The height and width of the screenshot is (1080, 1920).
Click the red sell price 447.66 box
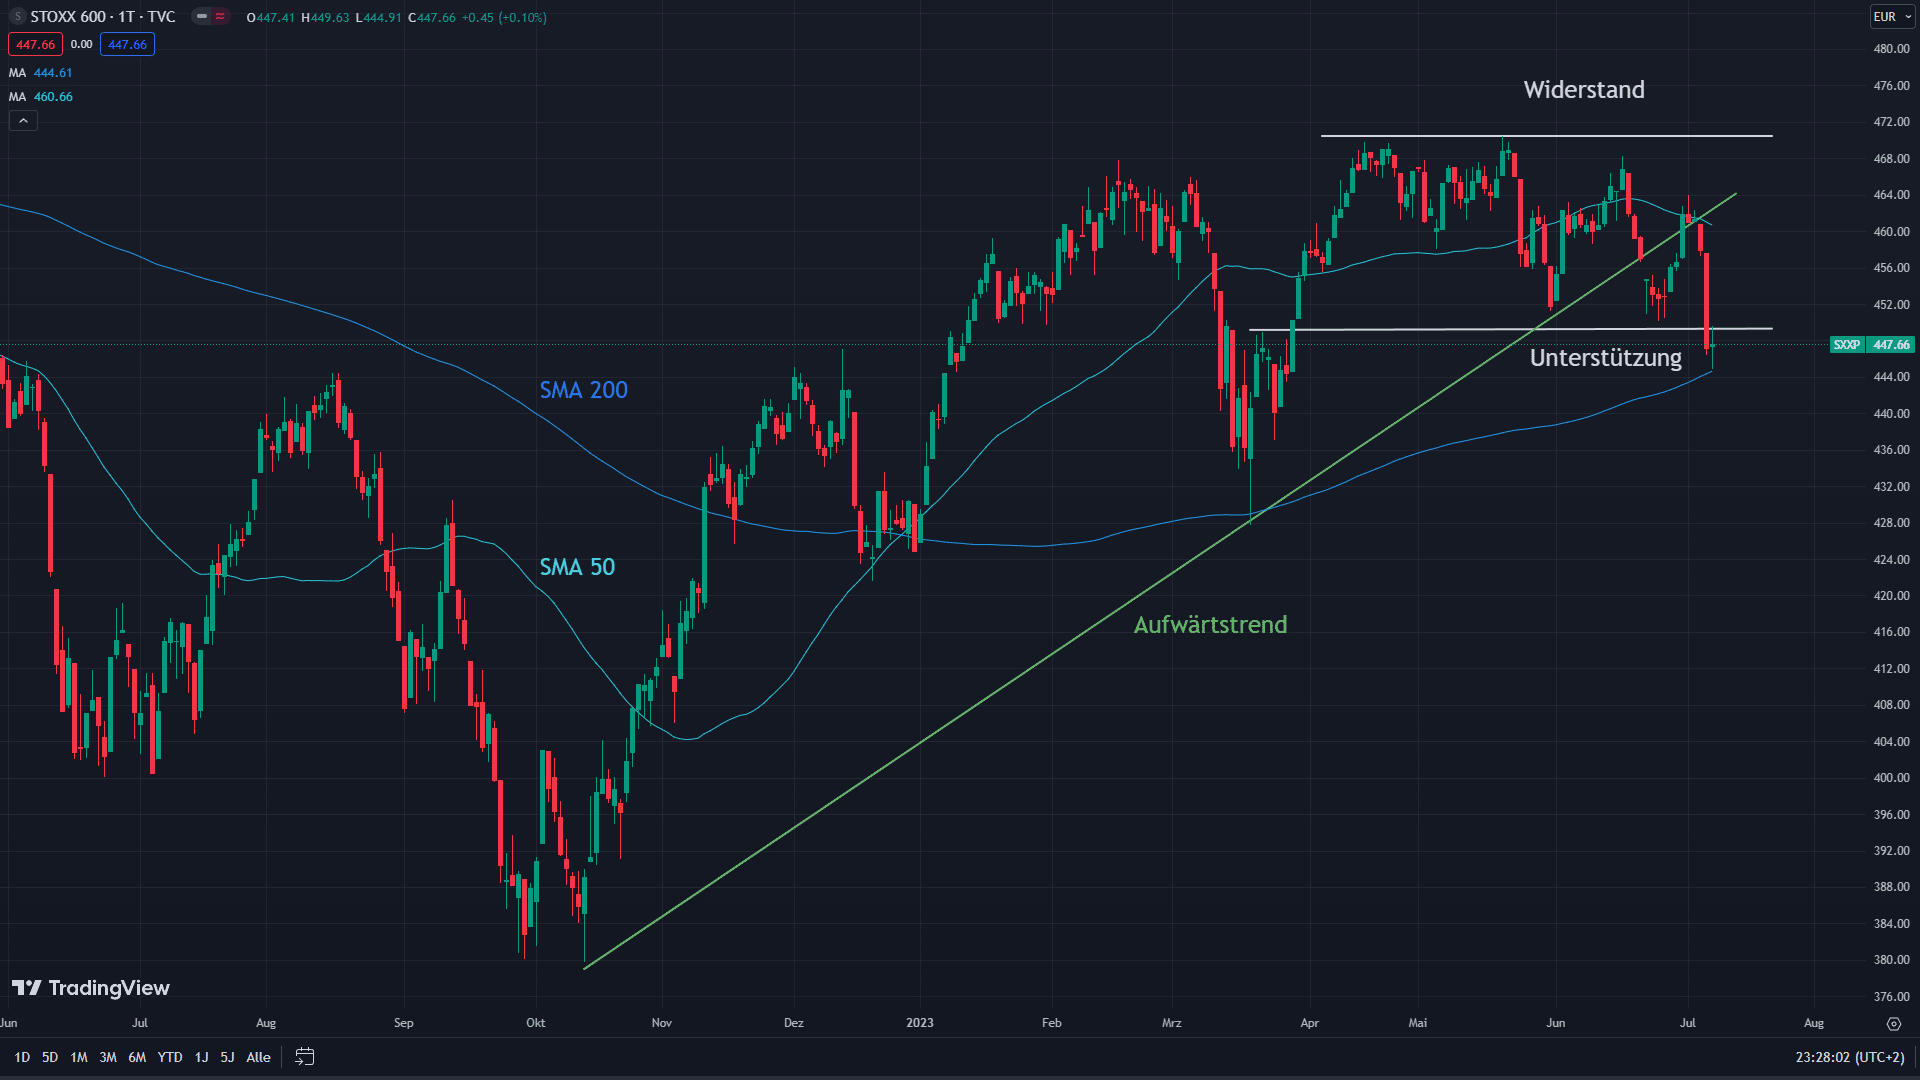[36, 45]
